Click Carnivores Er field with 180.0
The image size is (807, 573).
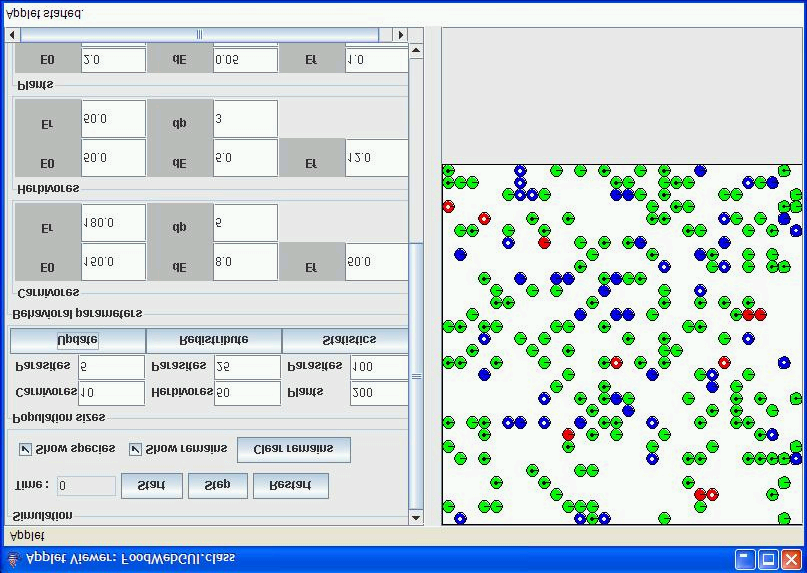pos(113,223)
